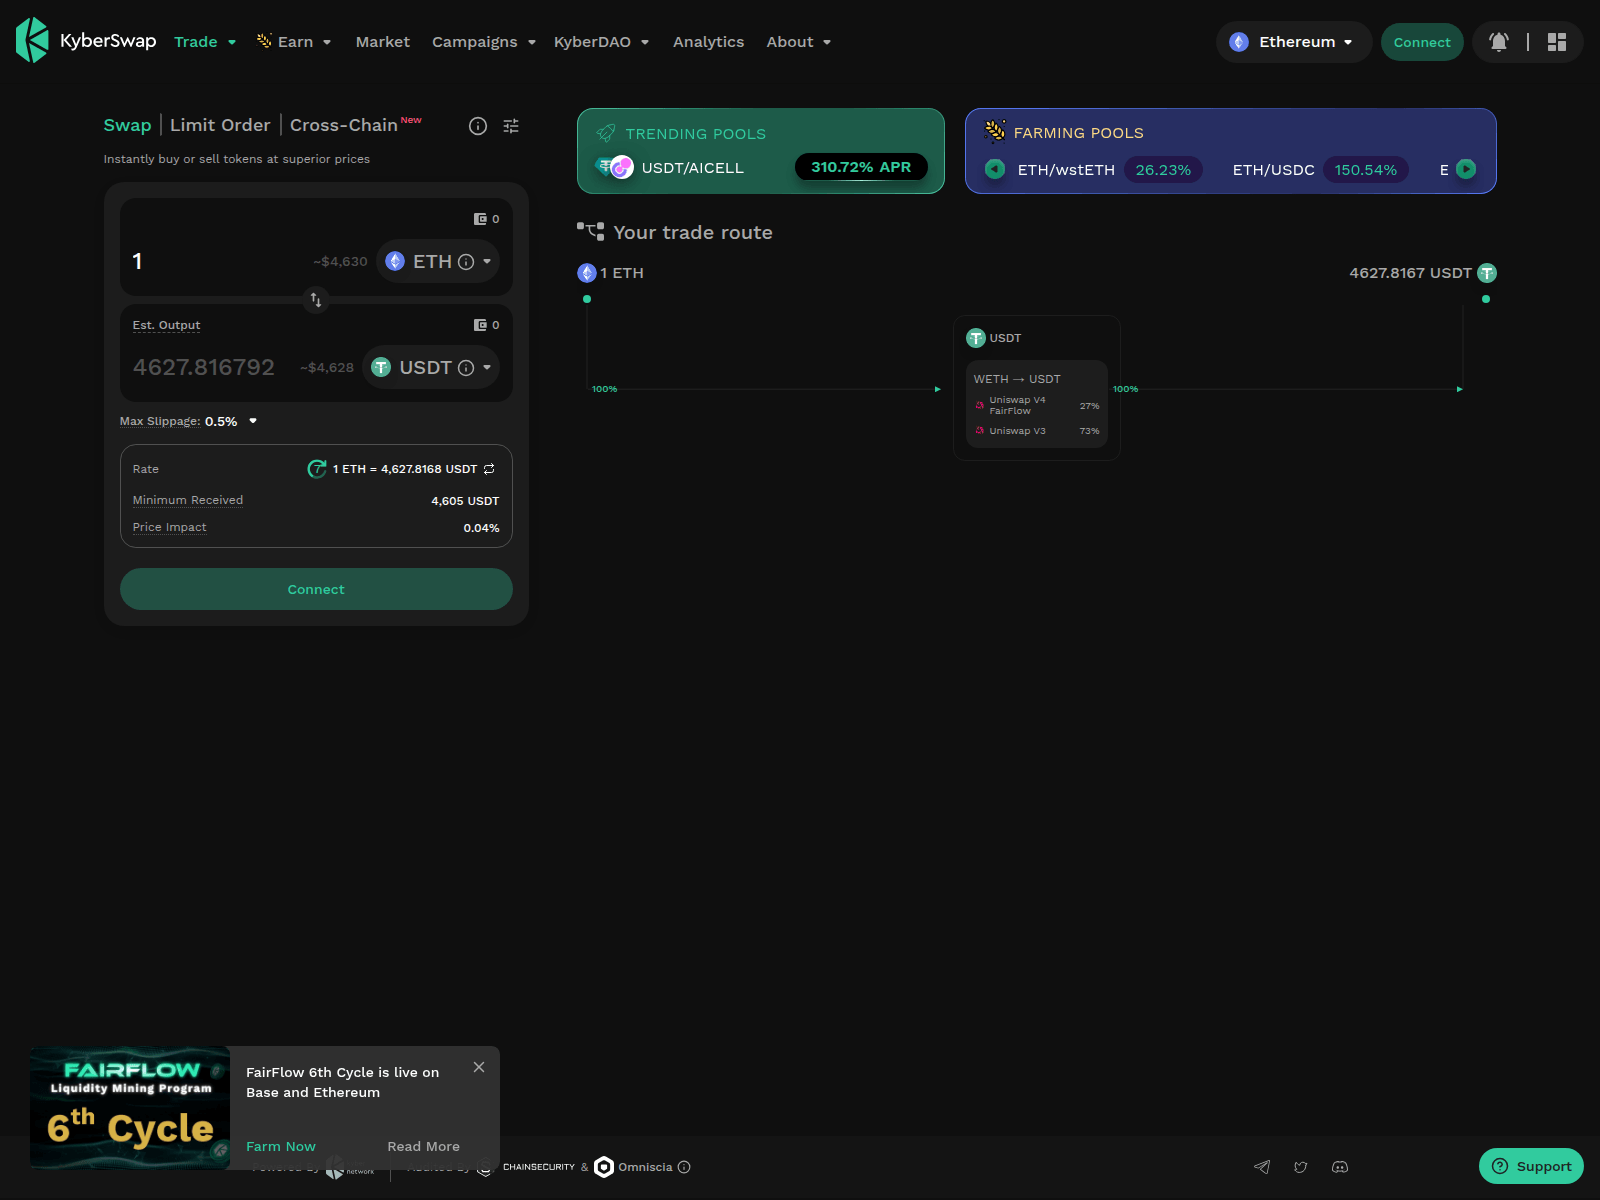Open the Analytics page
The width and height of the screenshot is (1600, 1200).
point(708,42)
